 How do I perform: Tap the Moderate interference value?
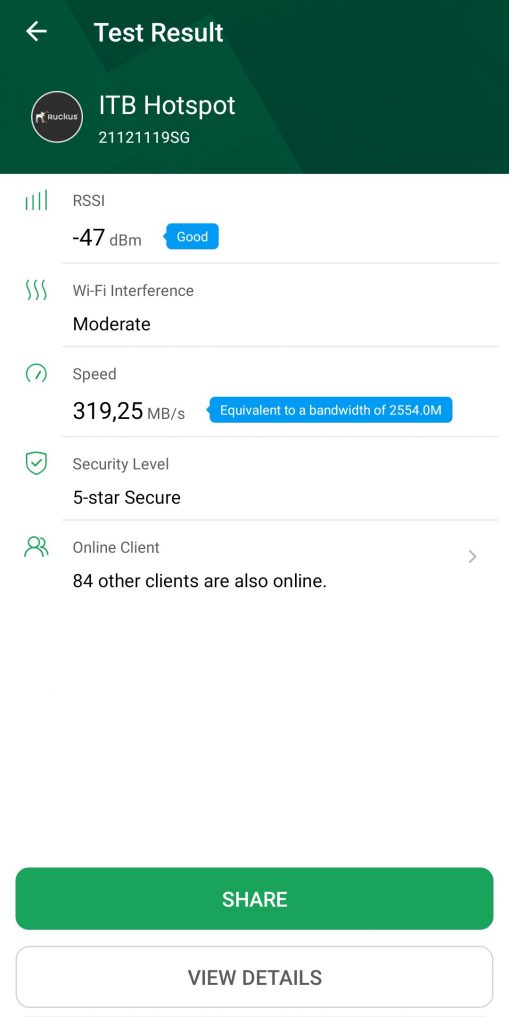click(112, 324)
